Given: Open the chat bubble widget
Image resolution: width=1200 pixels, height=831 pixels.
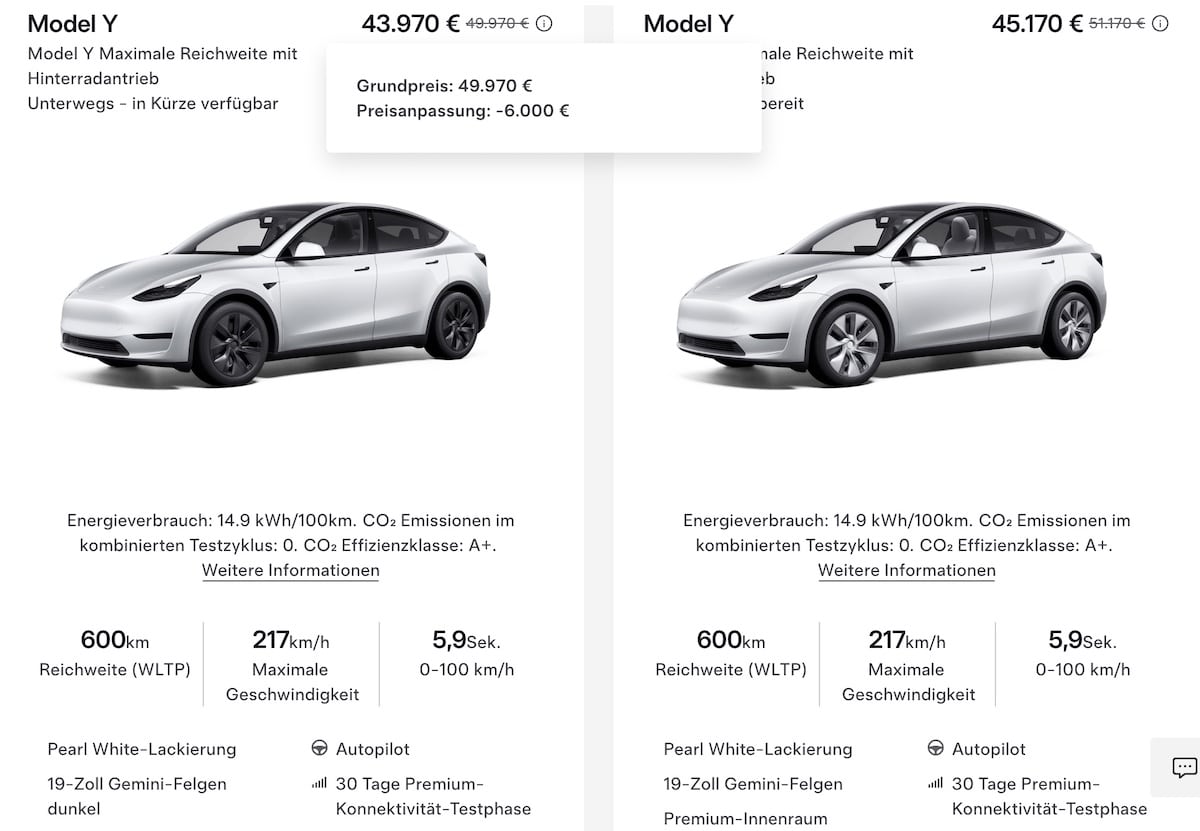Looking at the screenshot, I should click(x=1184, y=767).
